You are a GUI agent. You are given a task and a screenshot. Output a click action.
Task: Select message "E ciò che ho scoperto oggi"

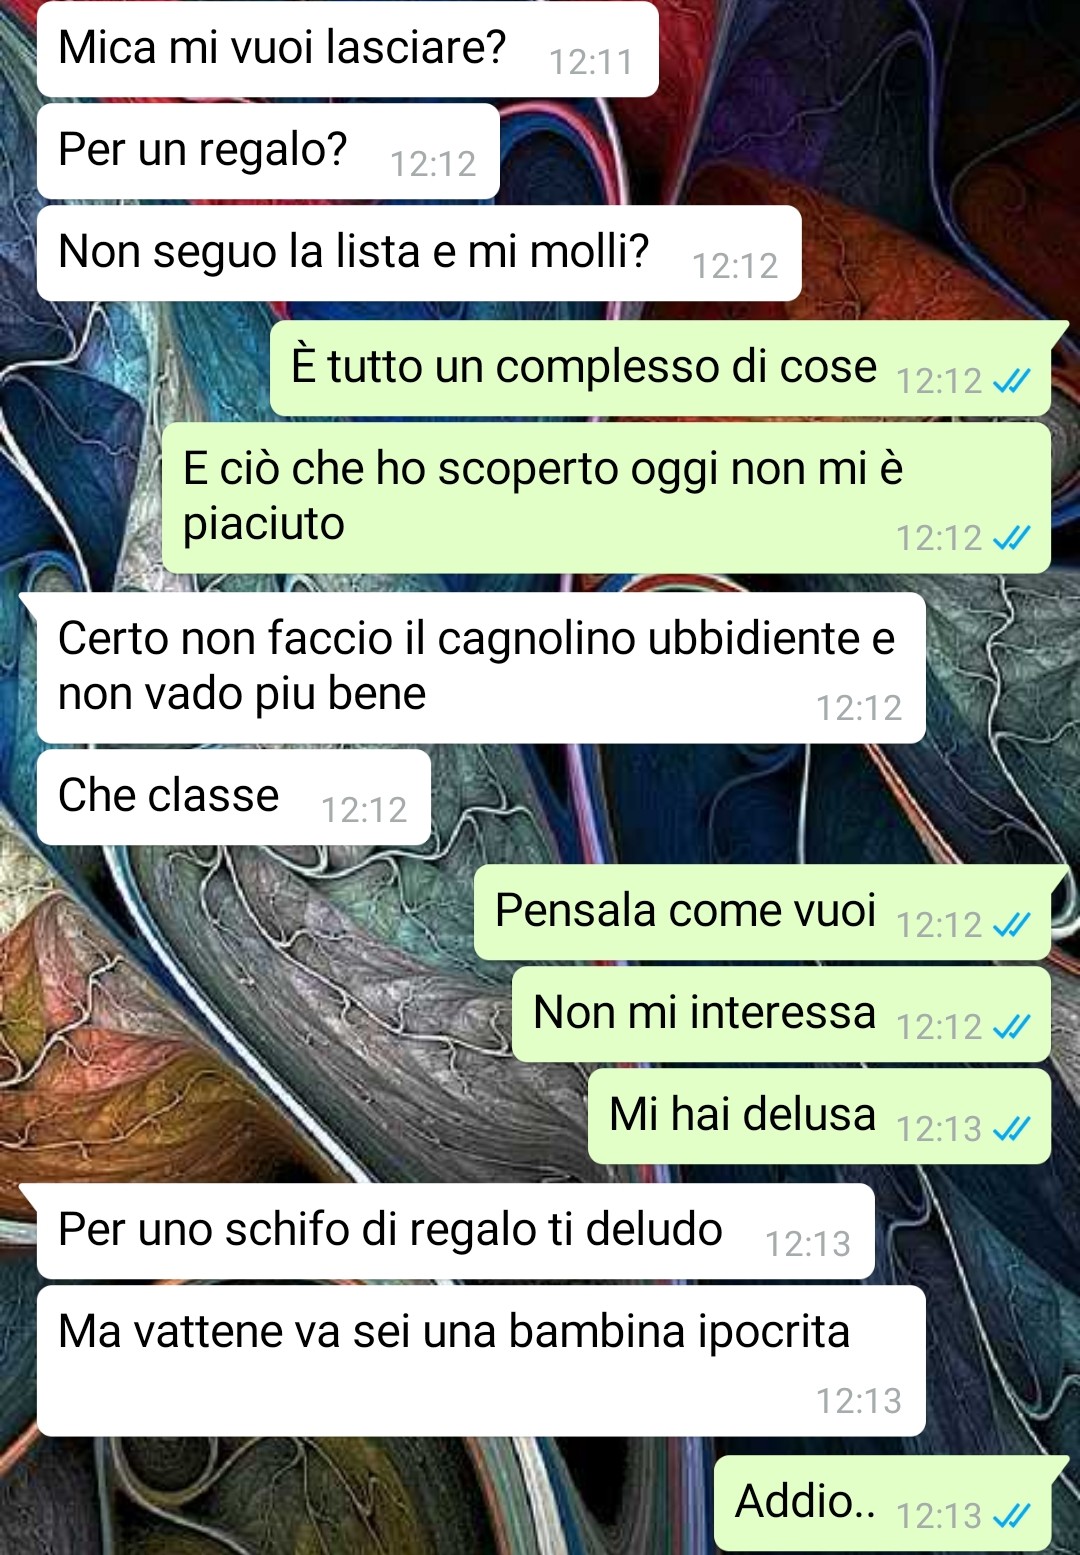(x=606, y=498)
